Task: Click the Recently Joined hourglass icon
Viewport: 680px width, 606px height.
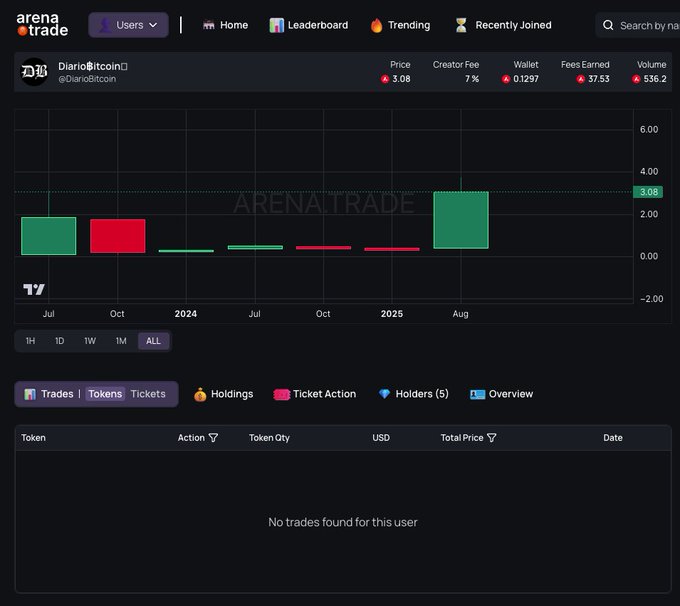Action: (x=461, y=25)
